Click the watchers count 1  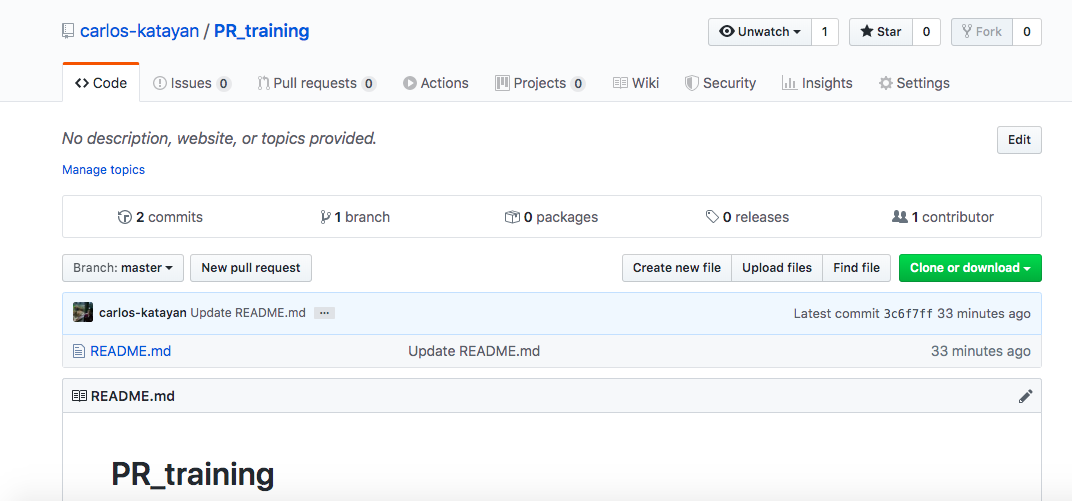point(825,32)
